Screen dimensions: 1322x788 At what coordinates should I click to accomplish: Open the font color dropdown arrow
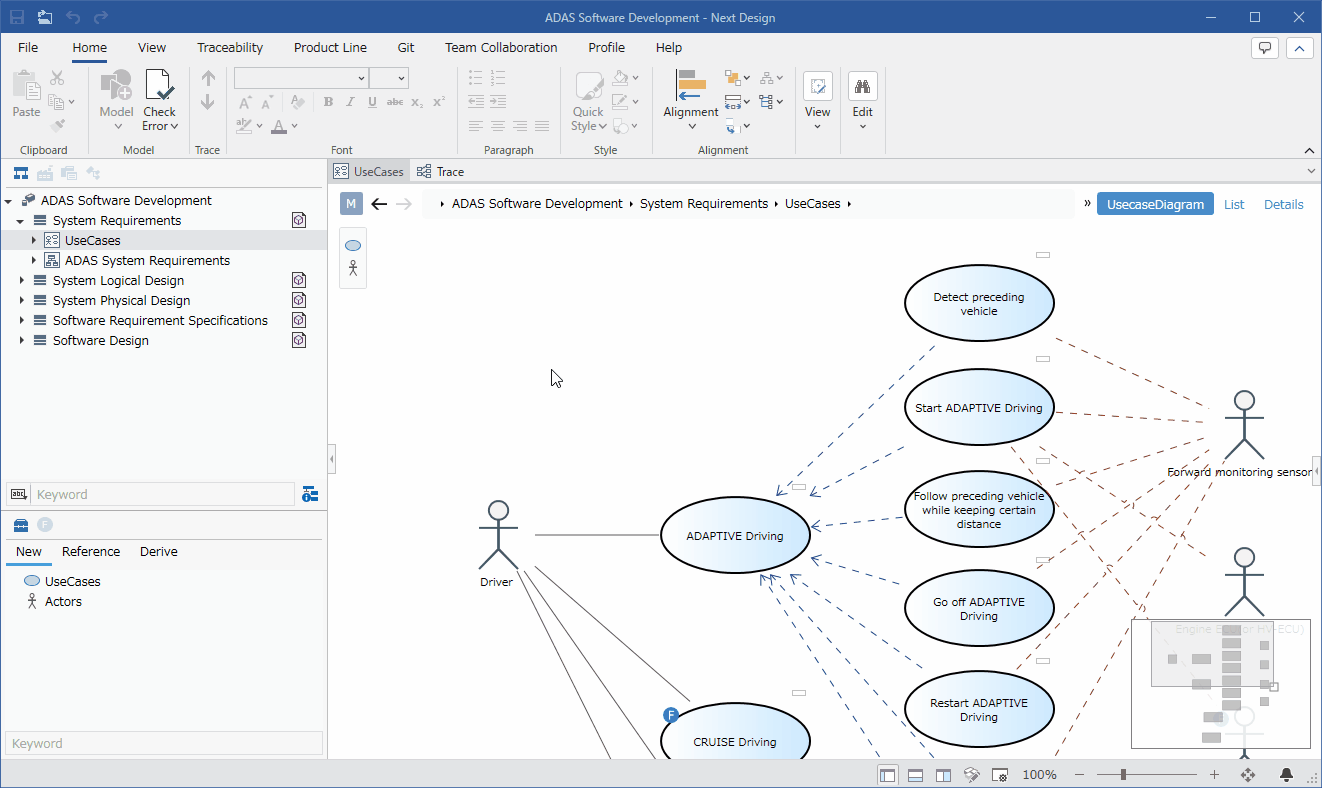(295, 126)
